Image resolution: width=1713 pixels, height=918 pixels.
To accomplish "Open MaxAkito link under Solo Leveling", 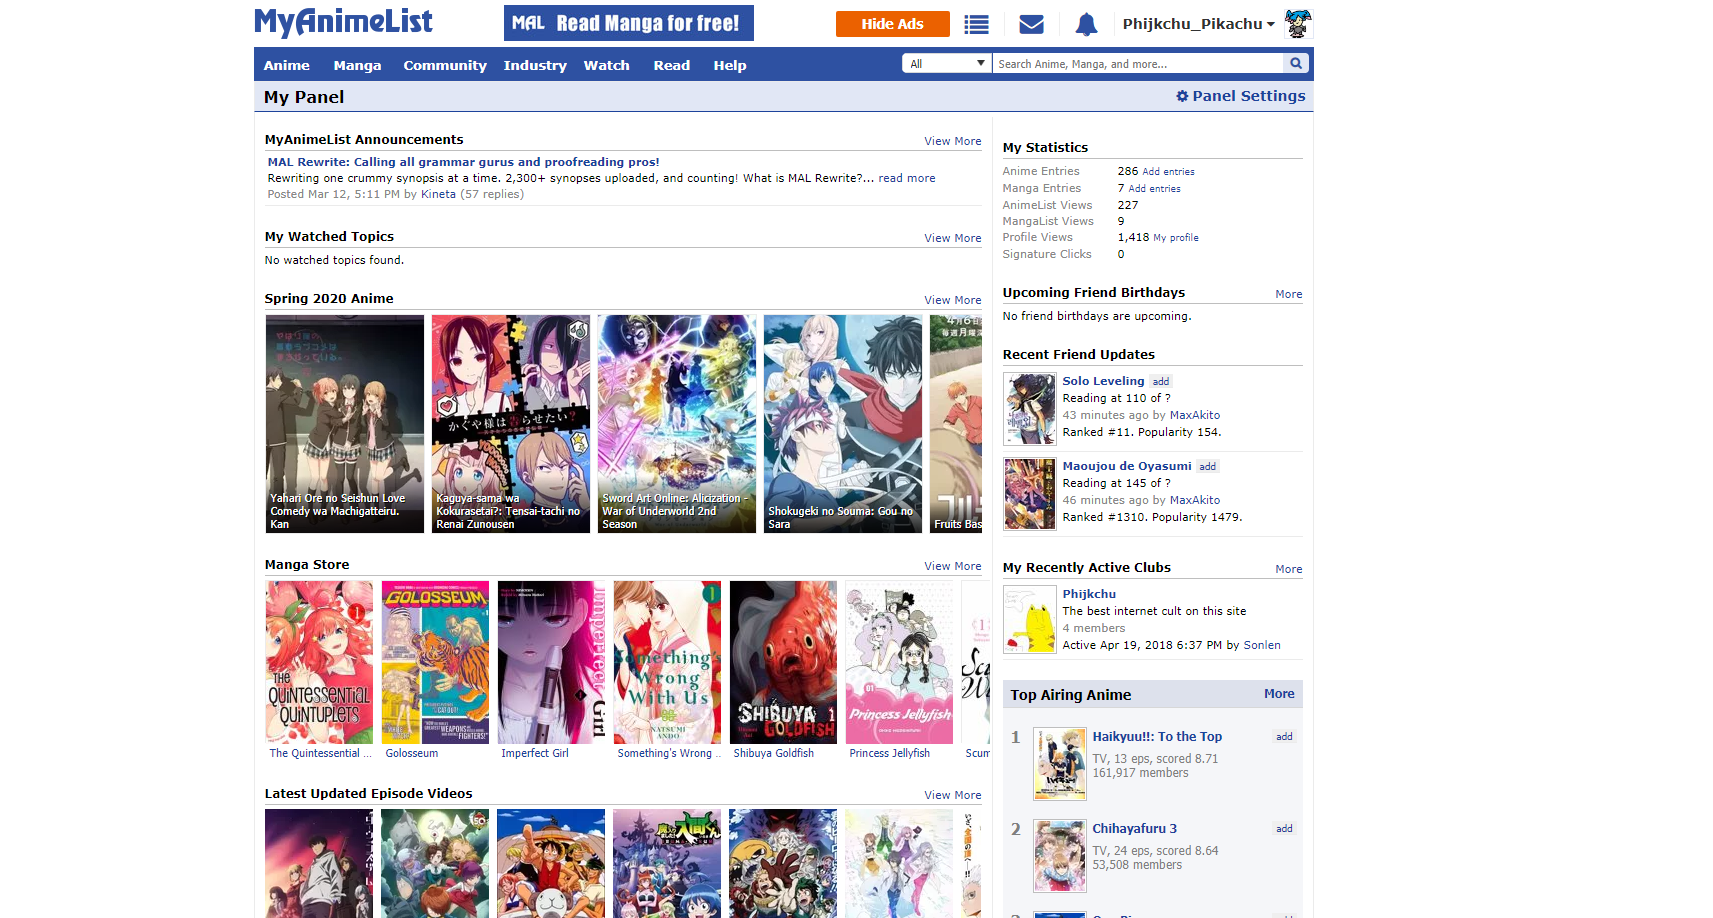I will coord(1195,415).
